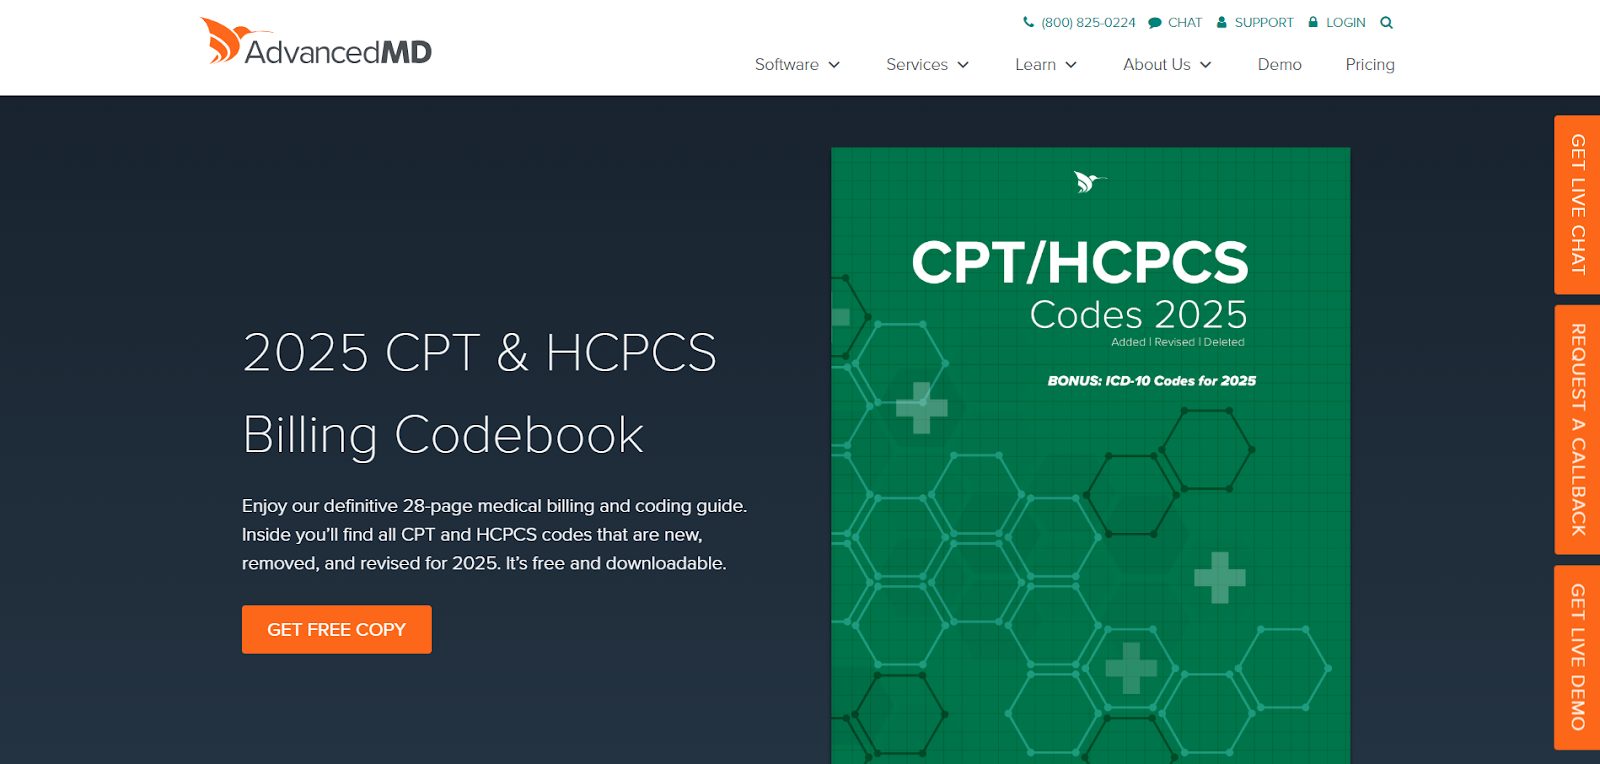Screen dimensions: 1600x764
Task: Open the GET LIVE CHAT side tab
Action: click(x=1577, y=205)
